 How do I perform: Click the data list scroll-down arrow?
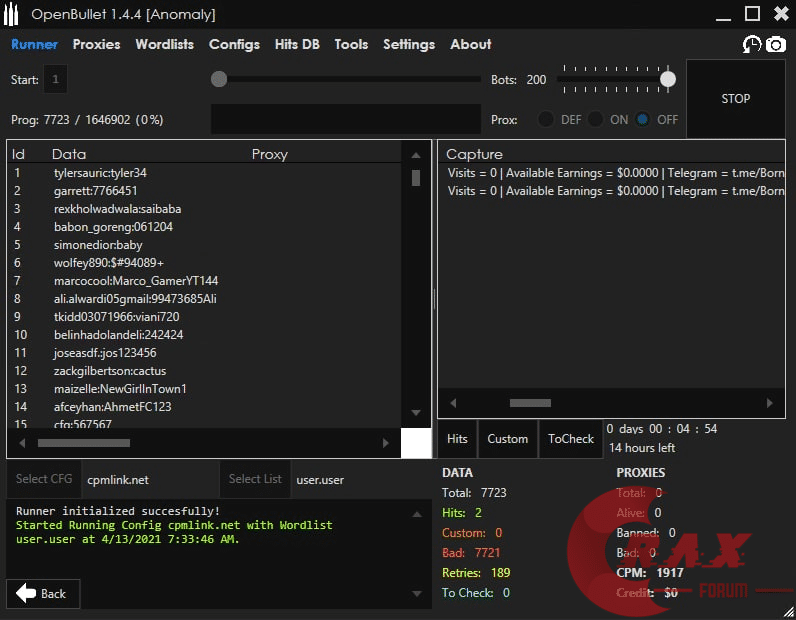point(416,412)
